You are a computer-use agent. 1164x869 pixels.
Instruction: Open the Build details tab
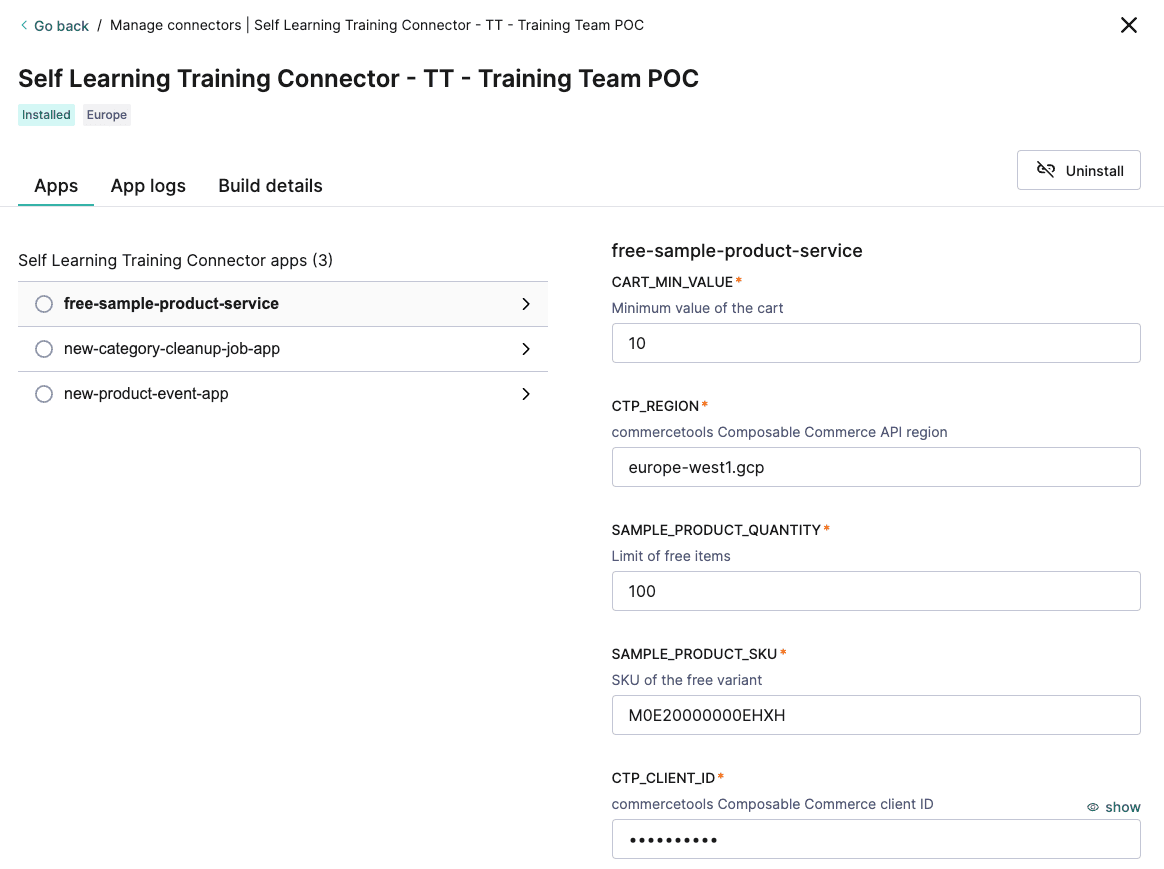tap(270, 185)
